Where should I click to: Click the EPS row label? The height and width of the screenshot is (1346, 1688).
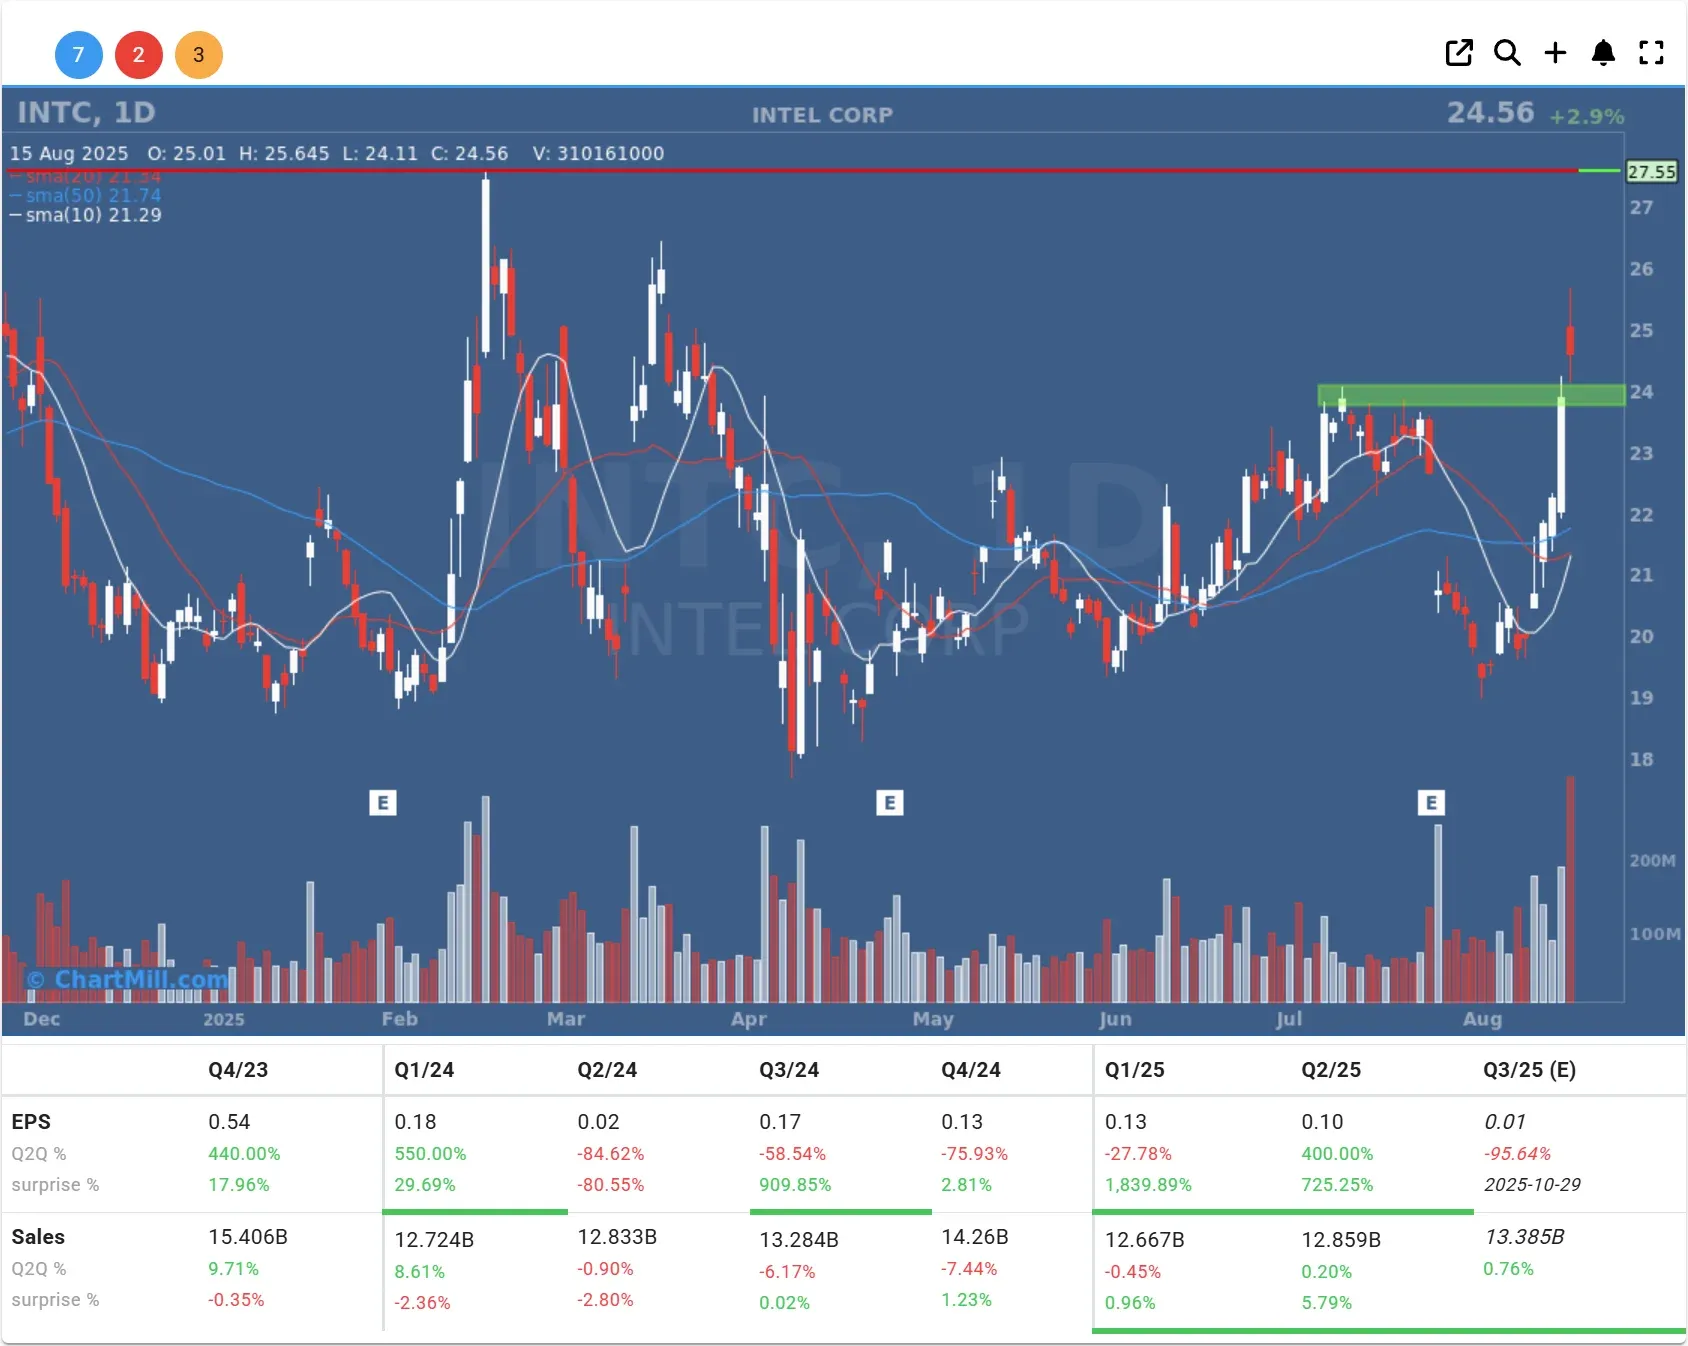pyautogui.click(x=31, y=1121)
